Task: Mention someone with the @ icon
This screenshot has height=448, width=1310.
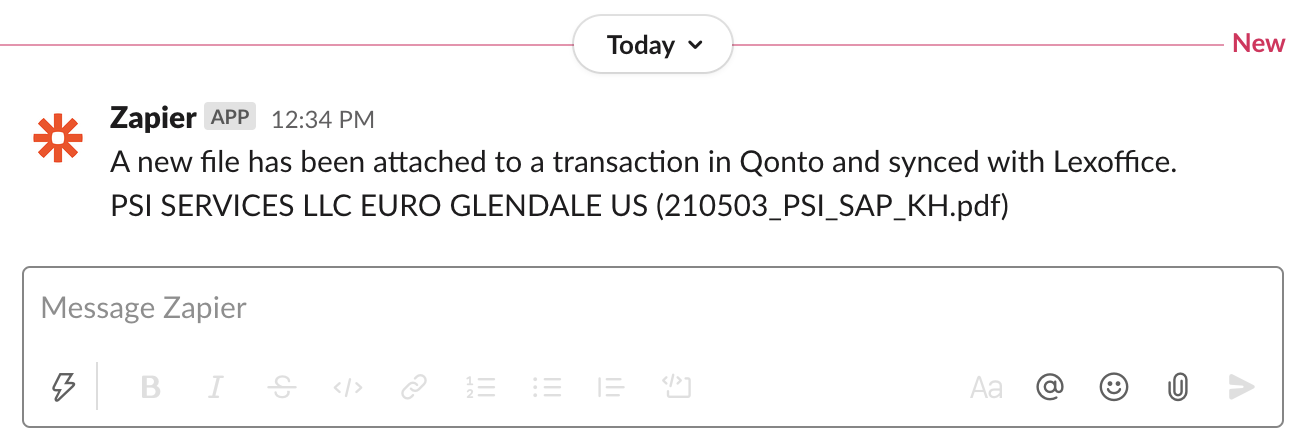Action: [1048, 387]
